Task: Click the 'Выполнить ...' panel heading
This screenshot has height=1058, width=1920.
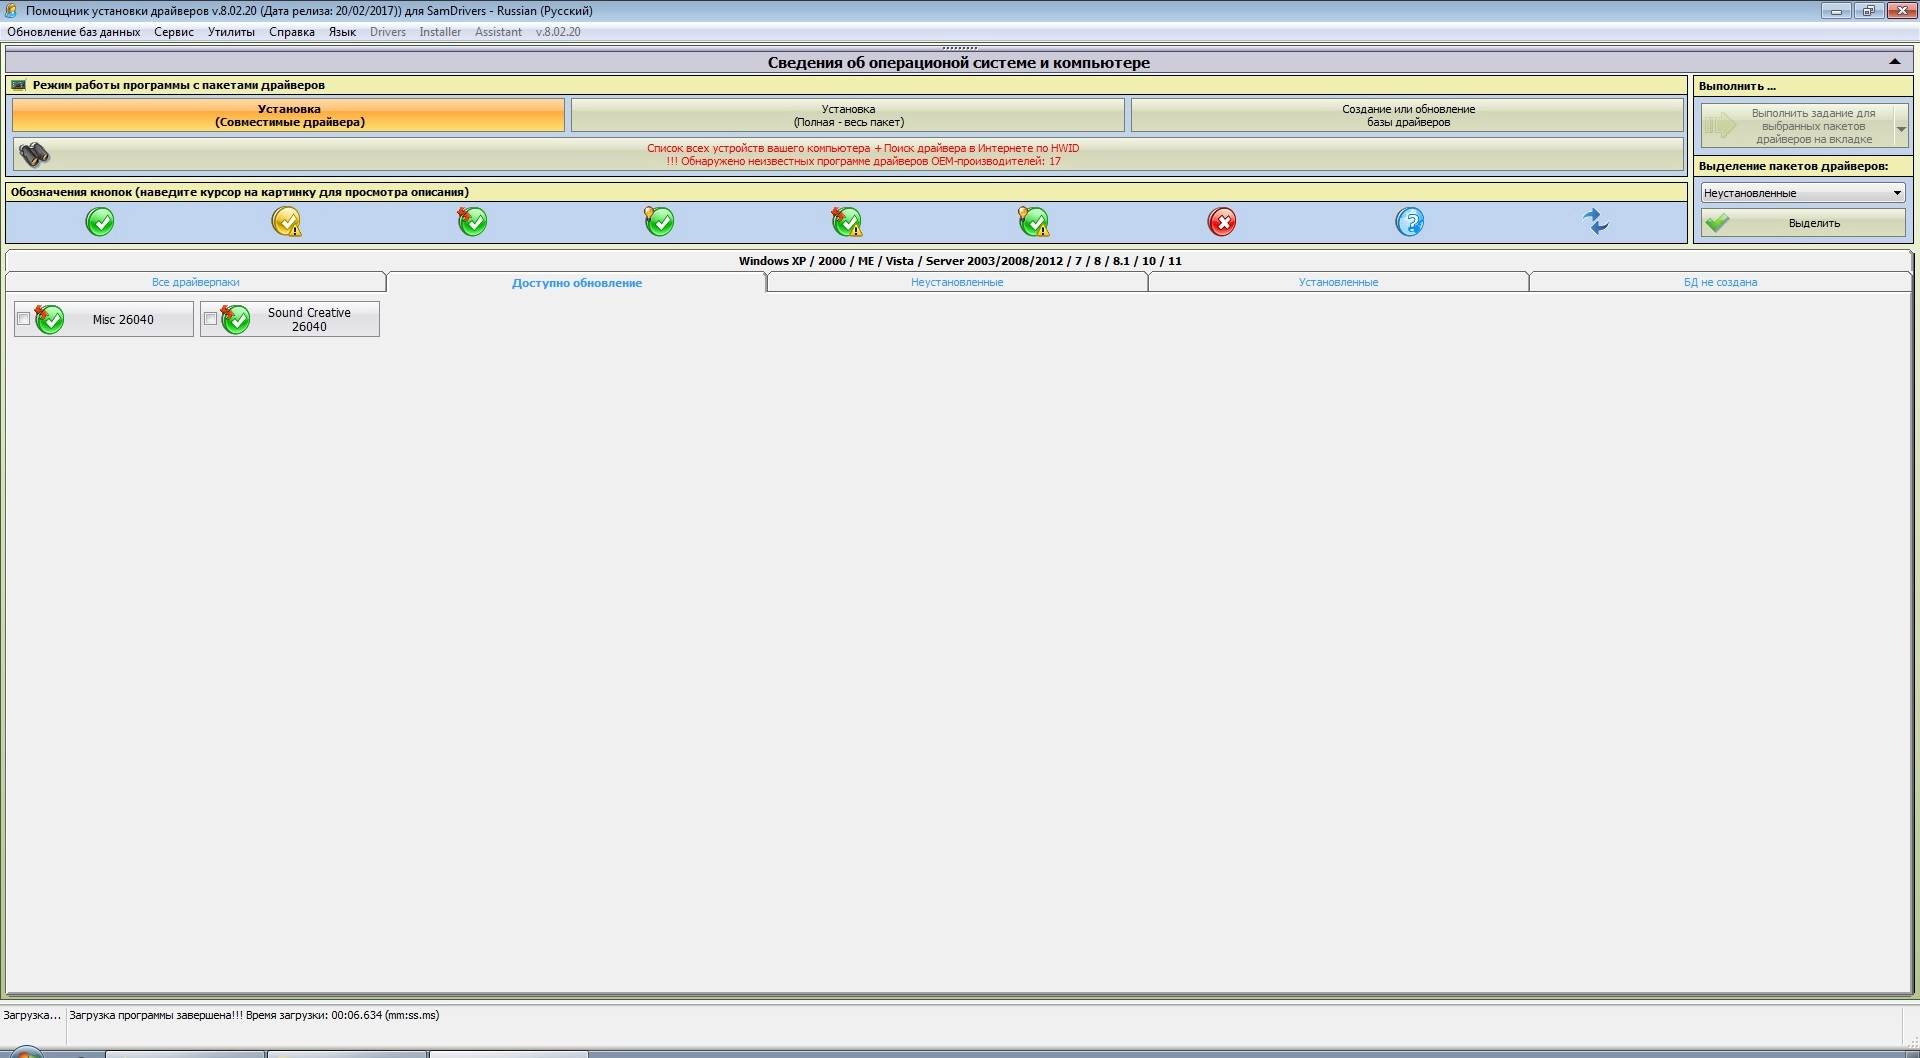Action: point(1737,86)
